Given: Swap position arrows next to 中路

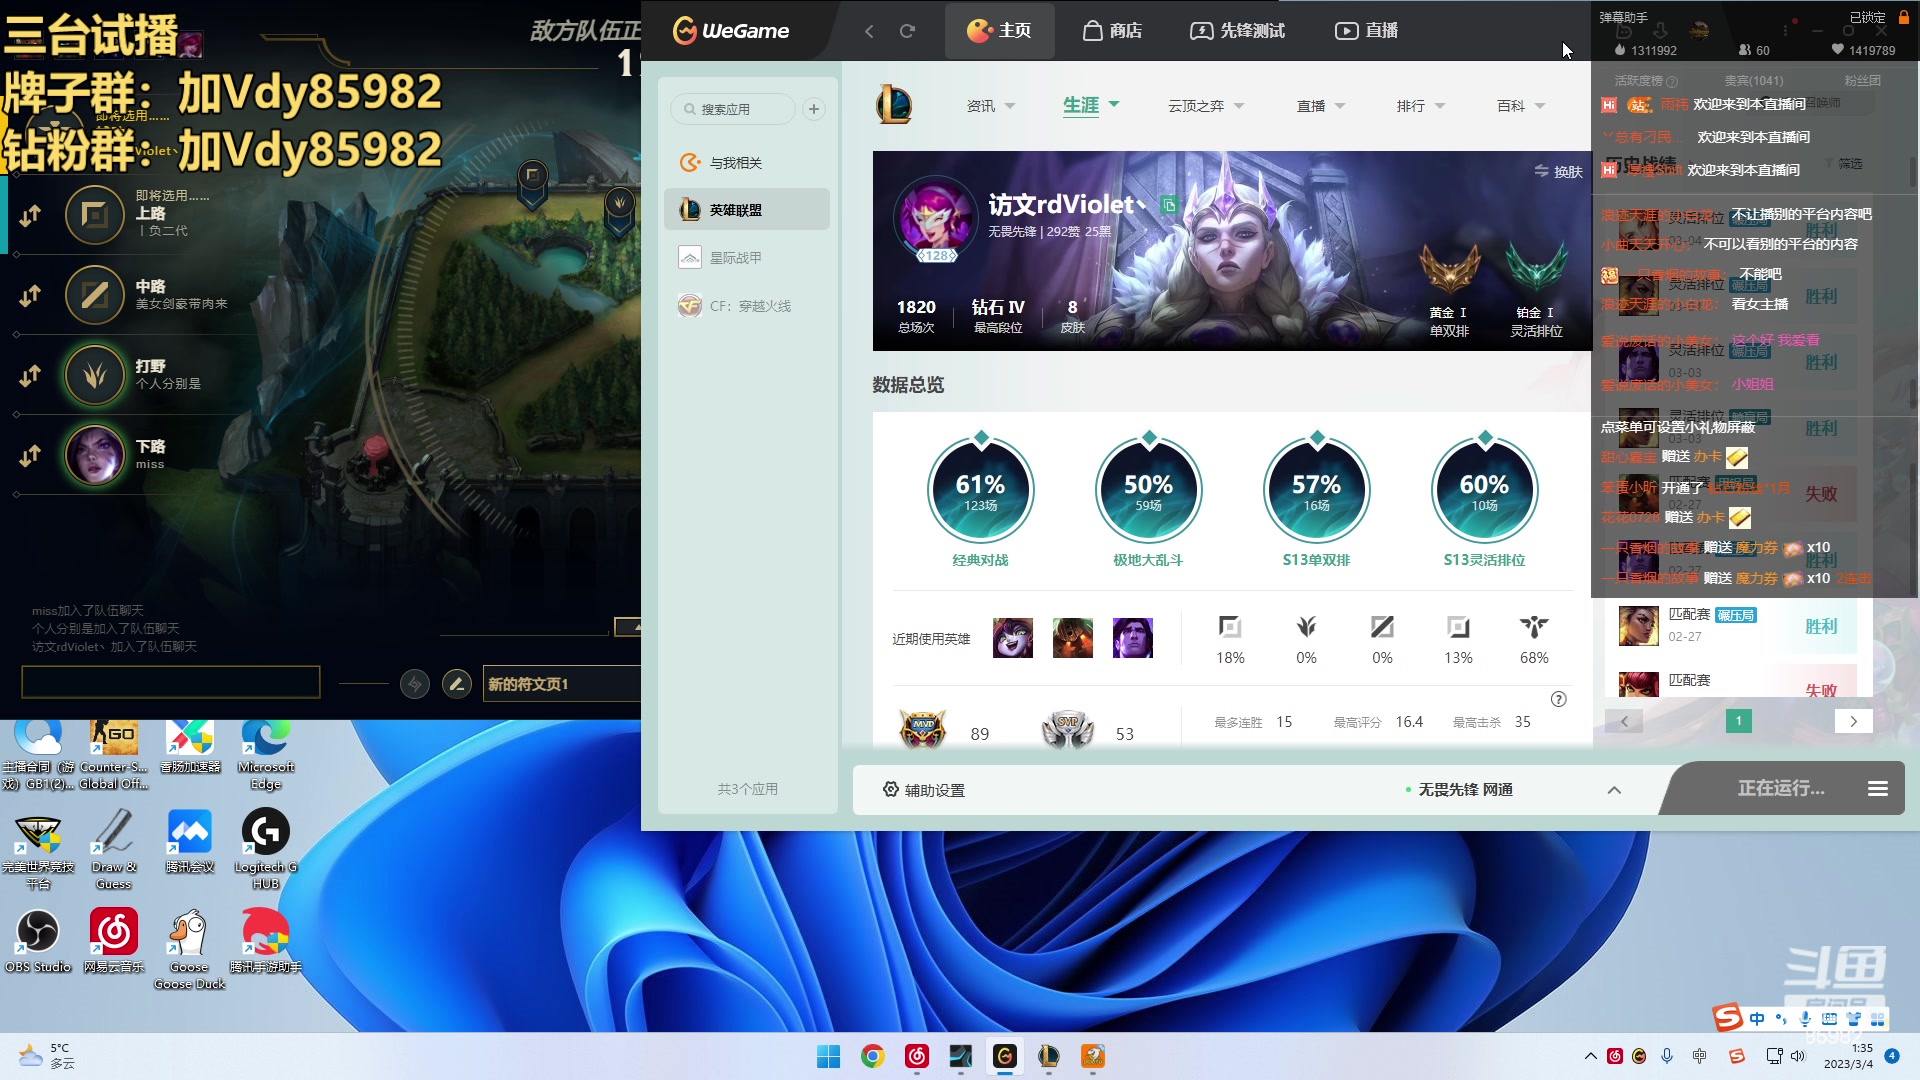Looking at the screenshot, I should point(30,295).
